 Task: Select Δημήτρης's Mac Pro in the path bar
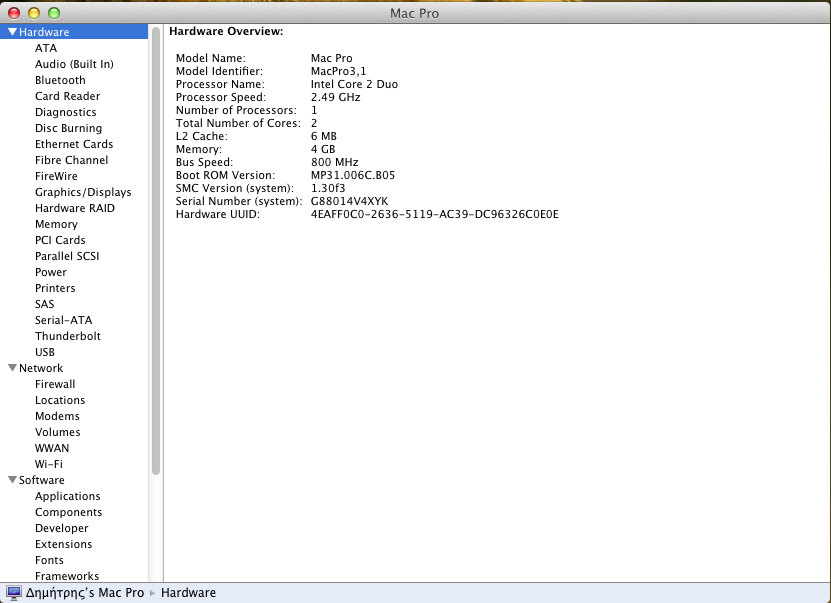pos(85,592)
